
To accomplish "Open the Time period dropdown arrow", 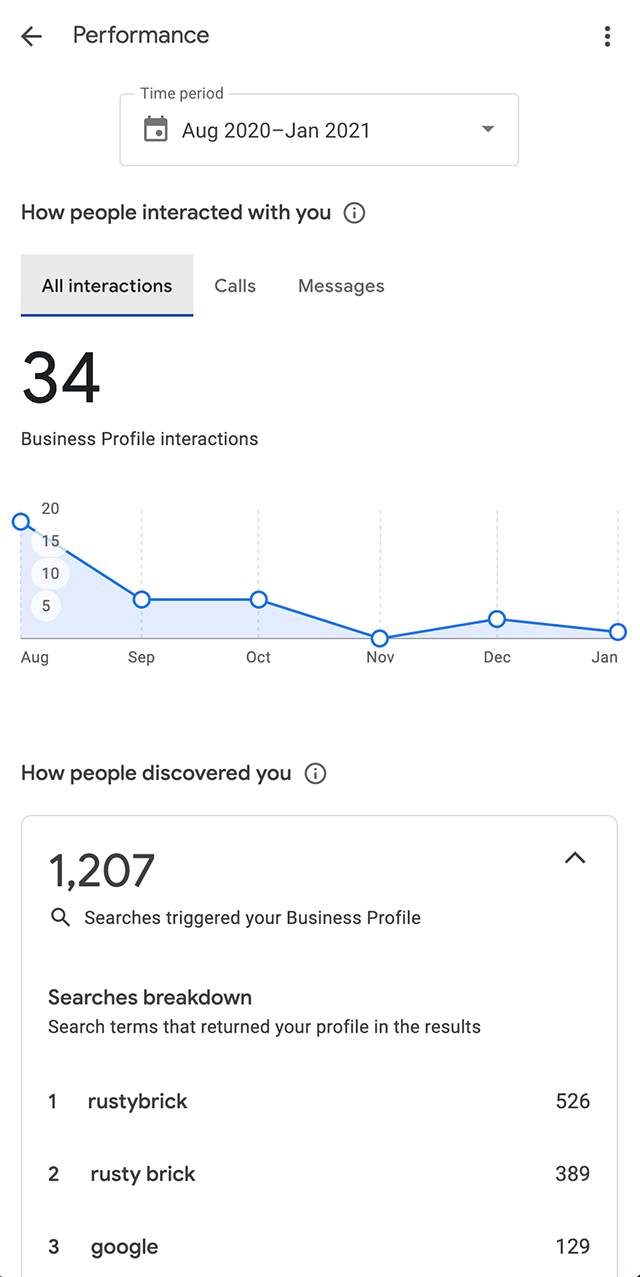I will 488,129.
